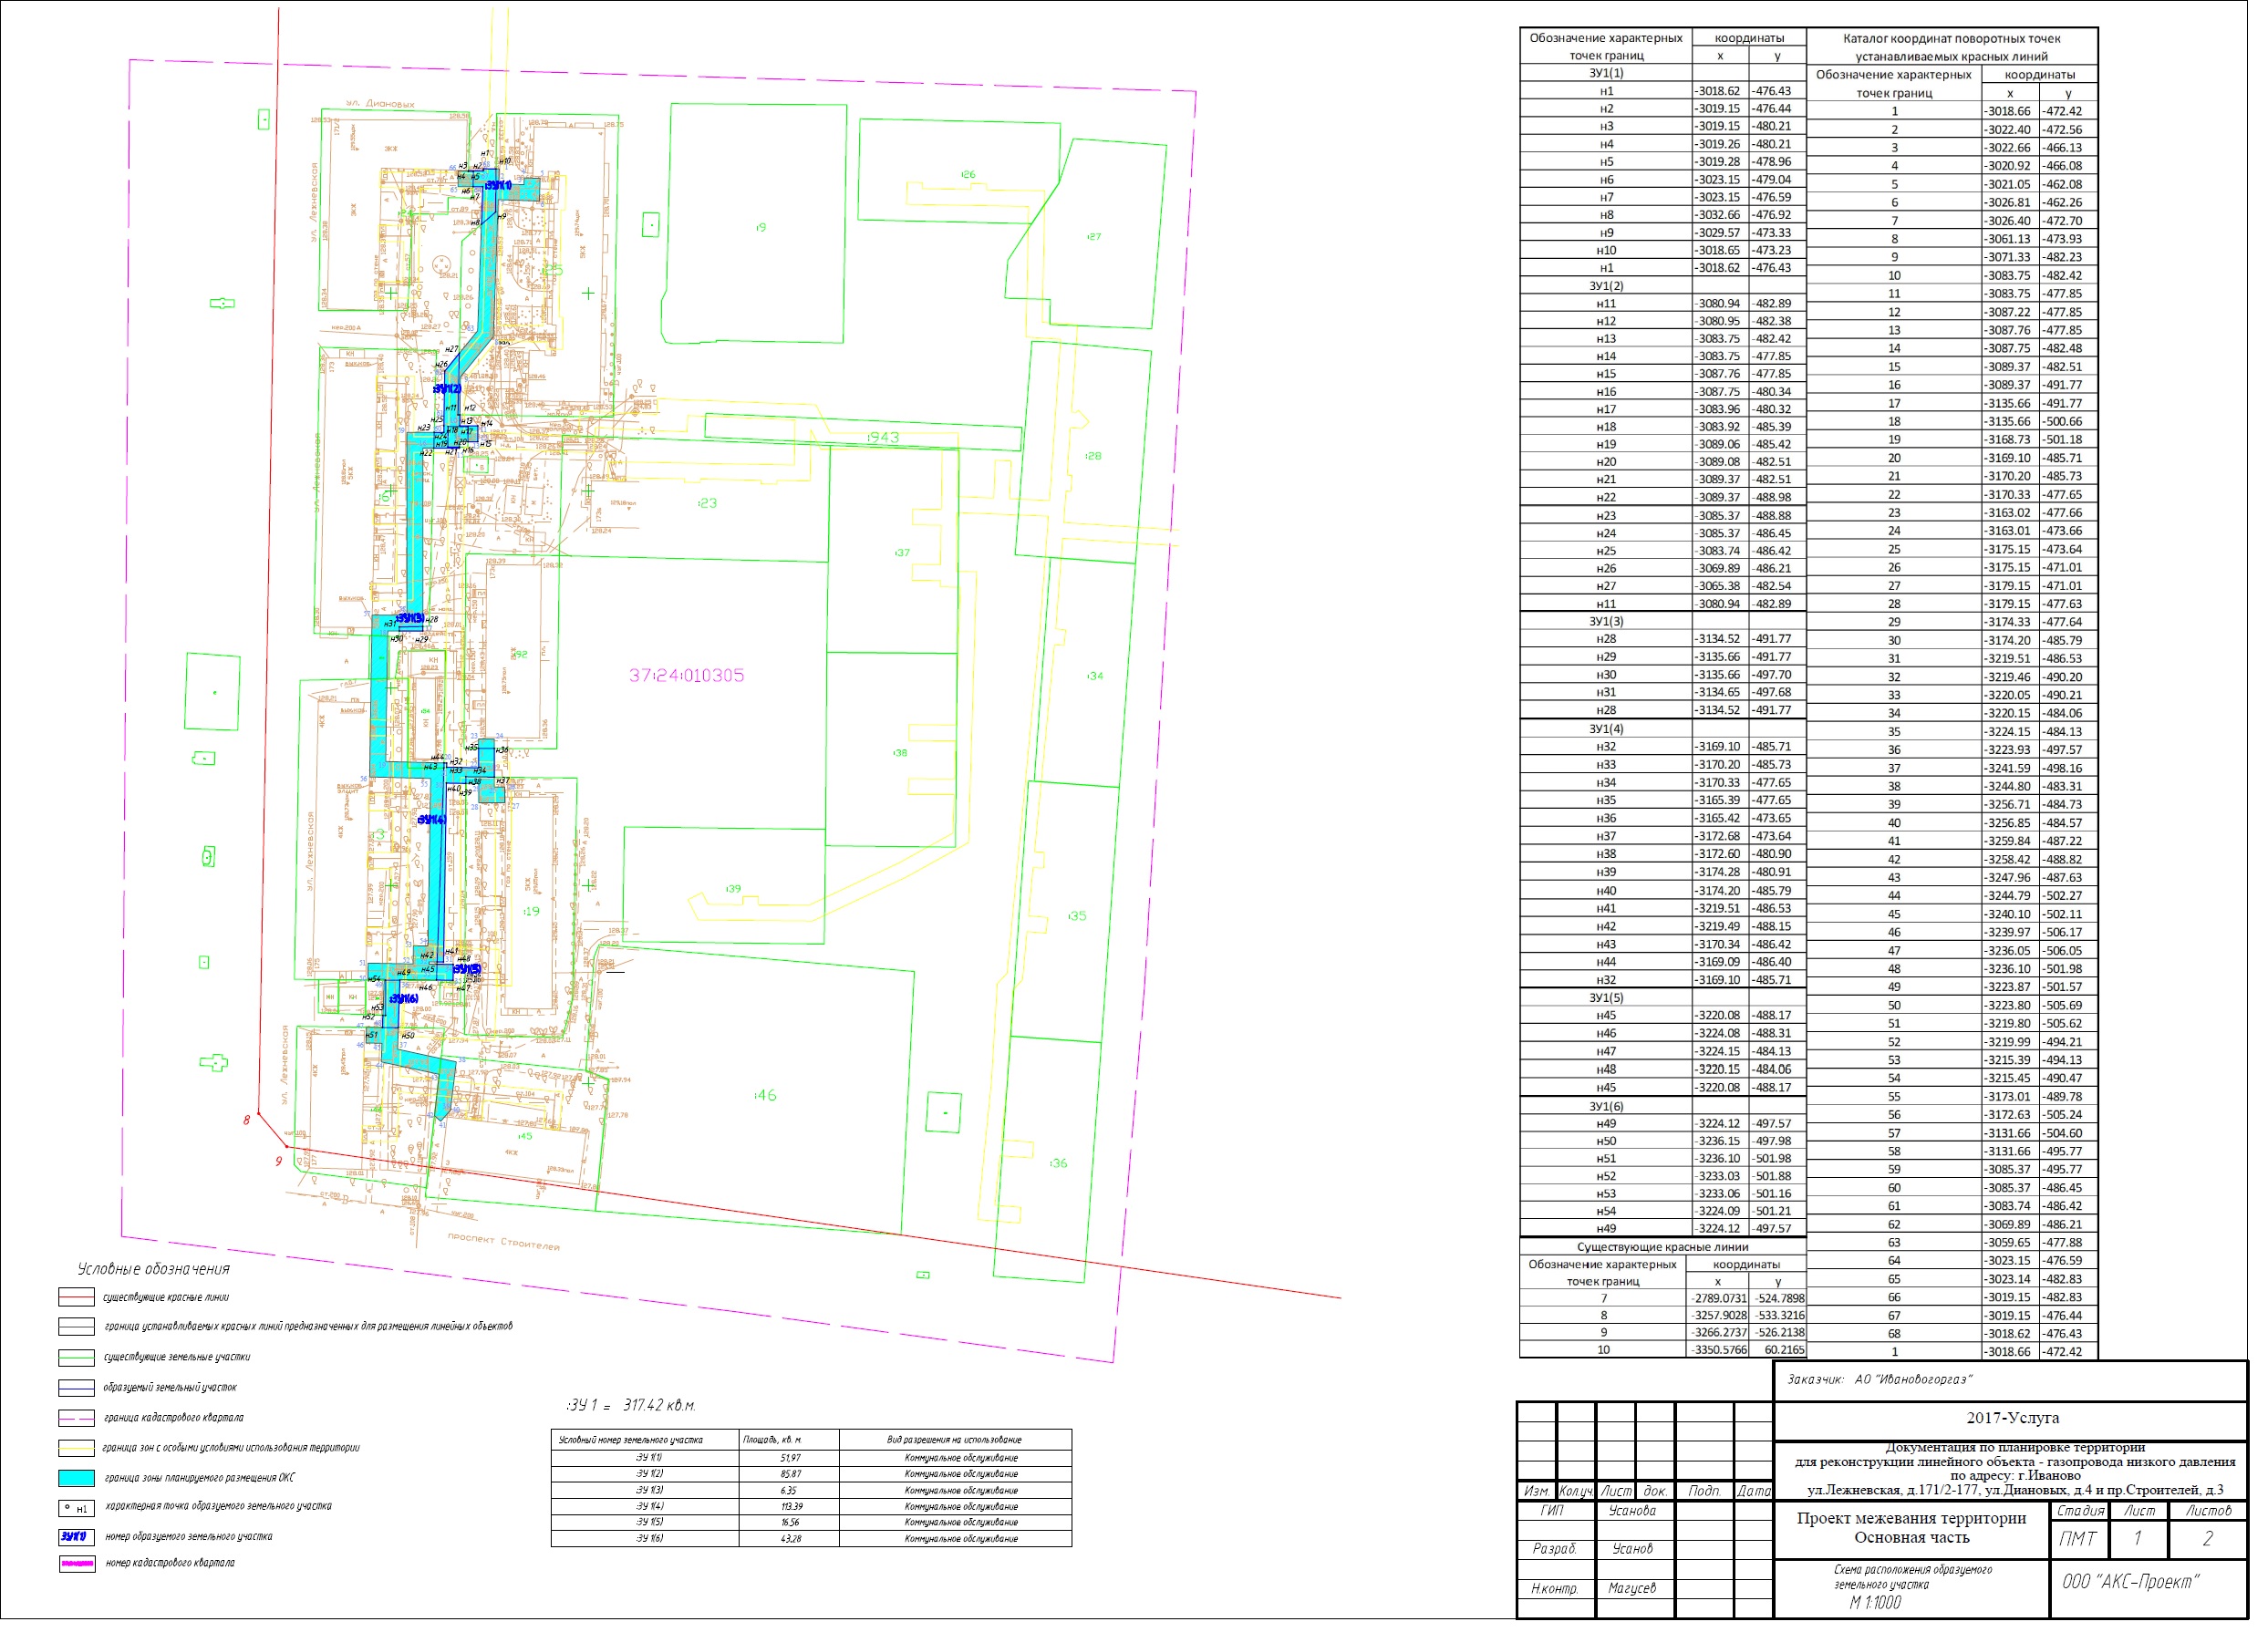Click the company name 'ООО "АКС-Проект"'
The width and height of the screenshot is (2268, 1632).
pyautogui.click(x=2129, y=1582)
